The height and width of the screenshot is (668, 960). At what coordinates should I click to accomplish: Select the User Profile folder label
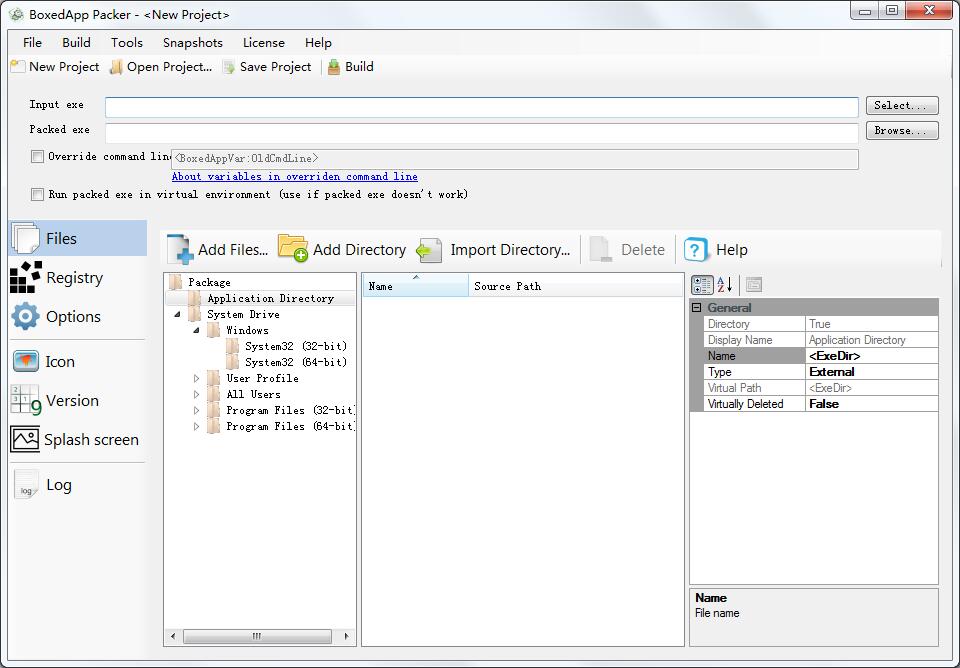coord(263,378)
